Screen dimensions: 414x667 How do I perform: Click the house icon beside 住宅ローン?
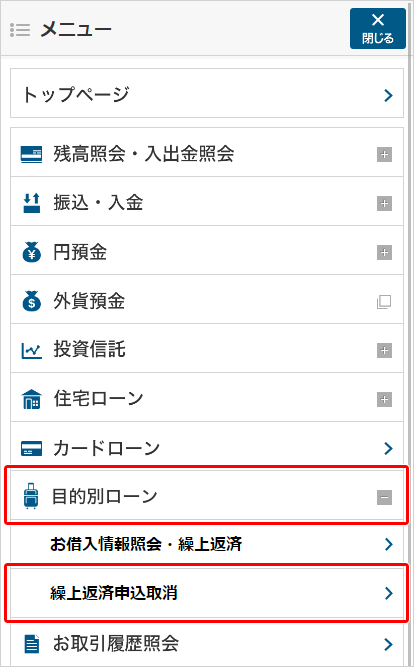pyautogui.click(x=31, y=399)
